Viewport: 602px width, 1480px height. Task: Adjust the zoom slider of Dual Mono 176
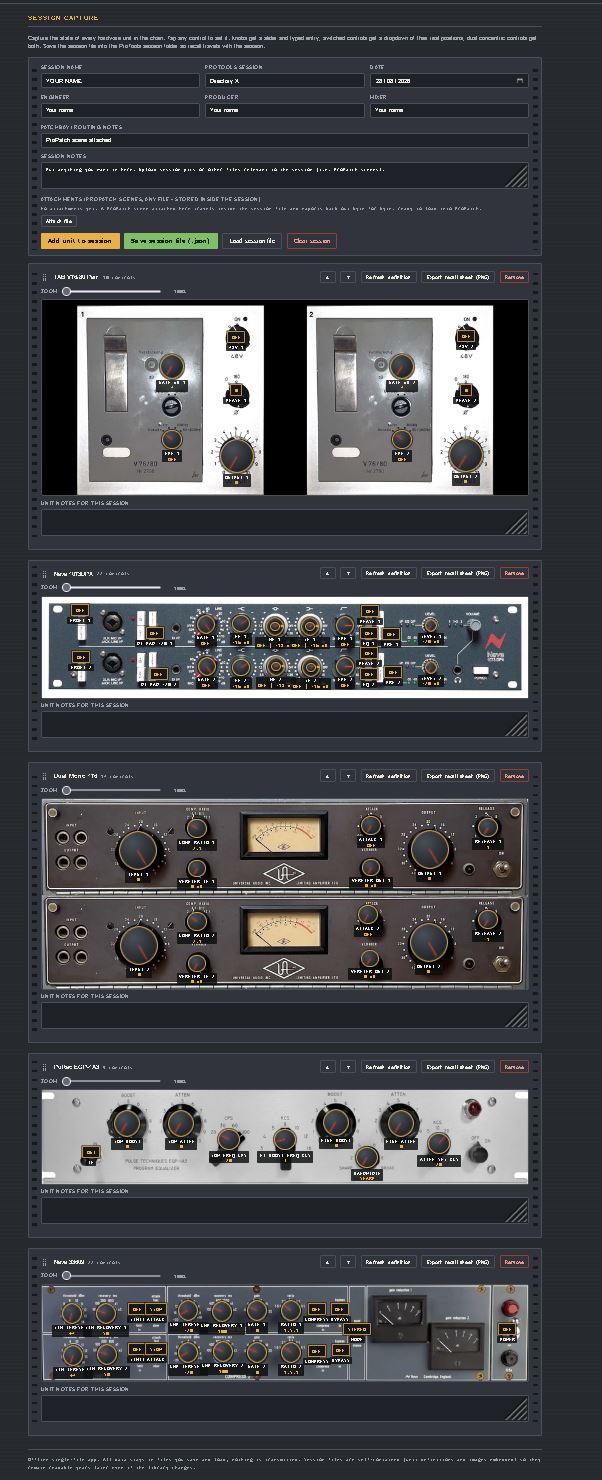point(111,790)
